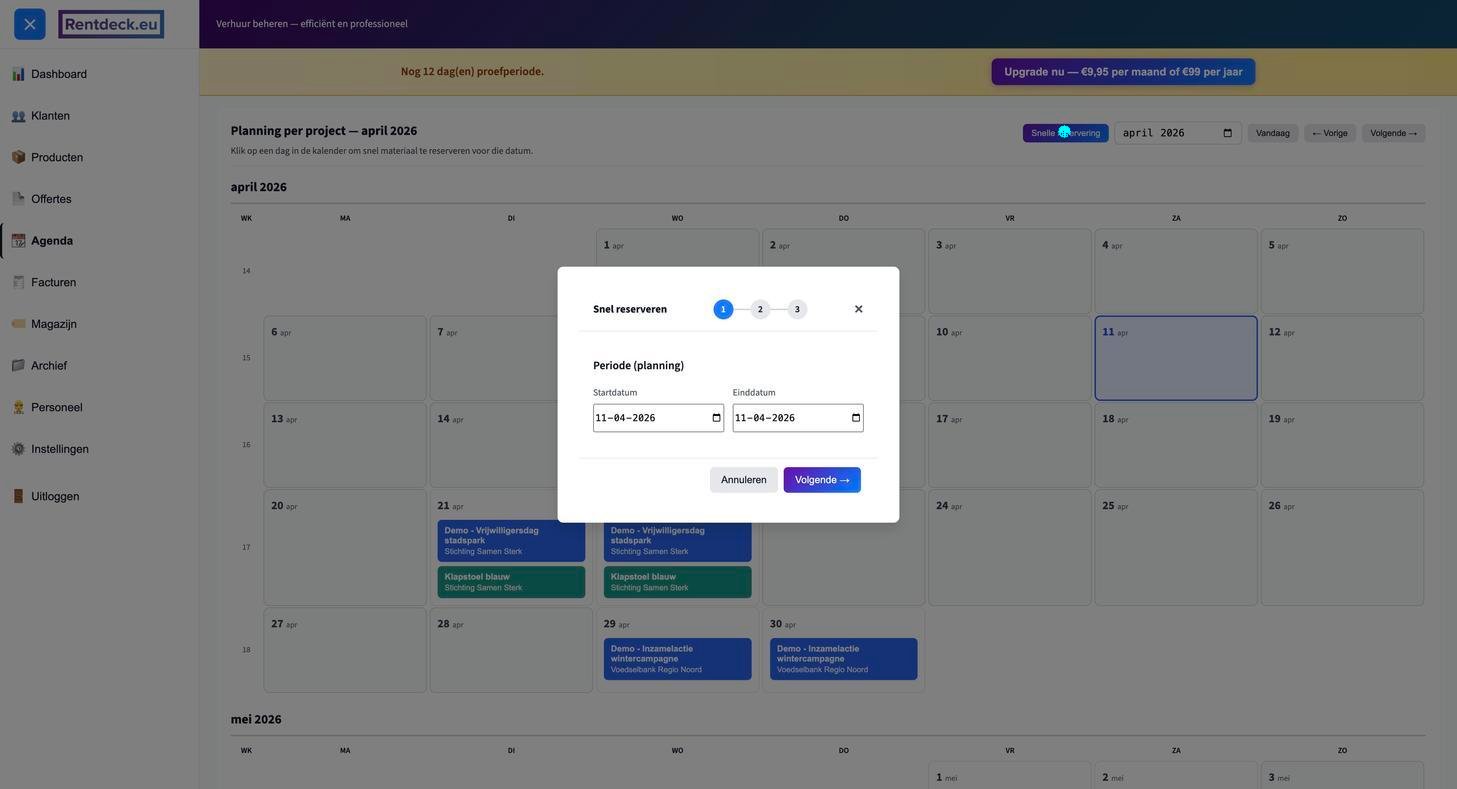Close the sidebar with the X button

(x=30, y=24)
